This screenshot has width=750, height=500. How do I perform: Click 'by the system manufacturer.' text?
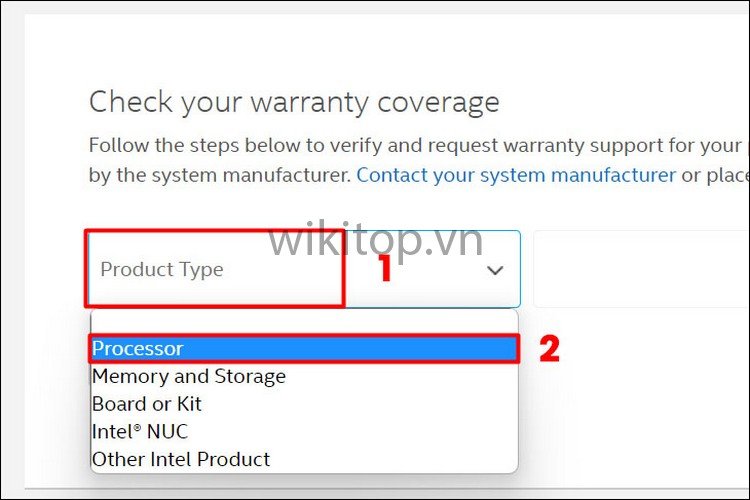(219, 175)
